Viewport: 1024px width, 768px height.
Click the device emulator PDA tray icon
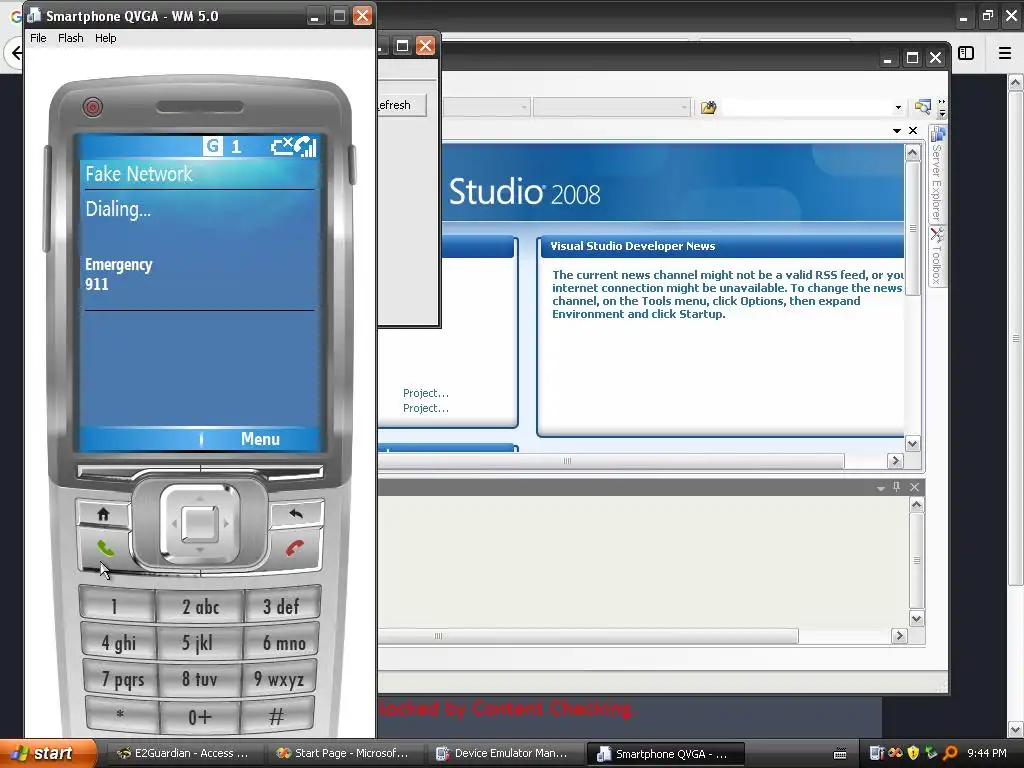876,753
